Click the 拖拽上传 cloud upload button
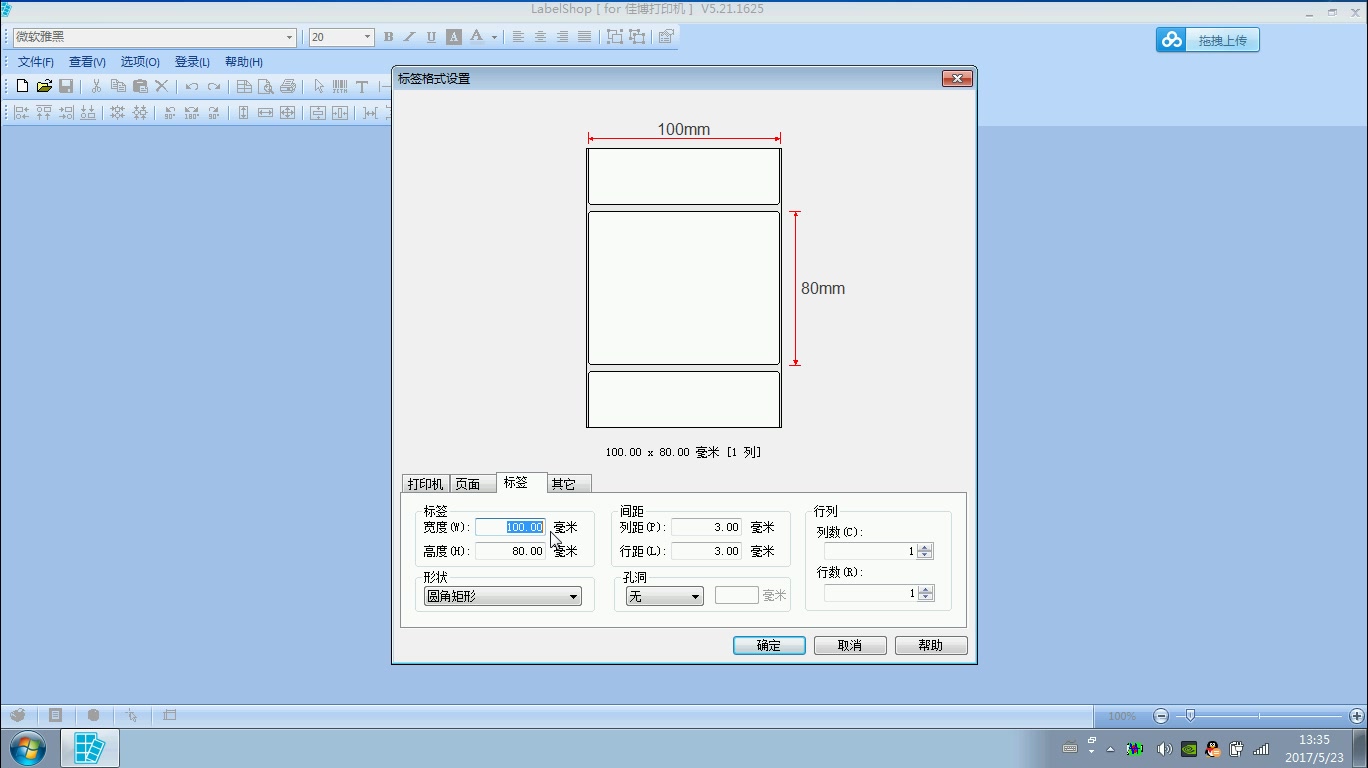Screen dimensions: 1368x768 click(x=1207, y=40)
